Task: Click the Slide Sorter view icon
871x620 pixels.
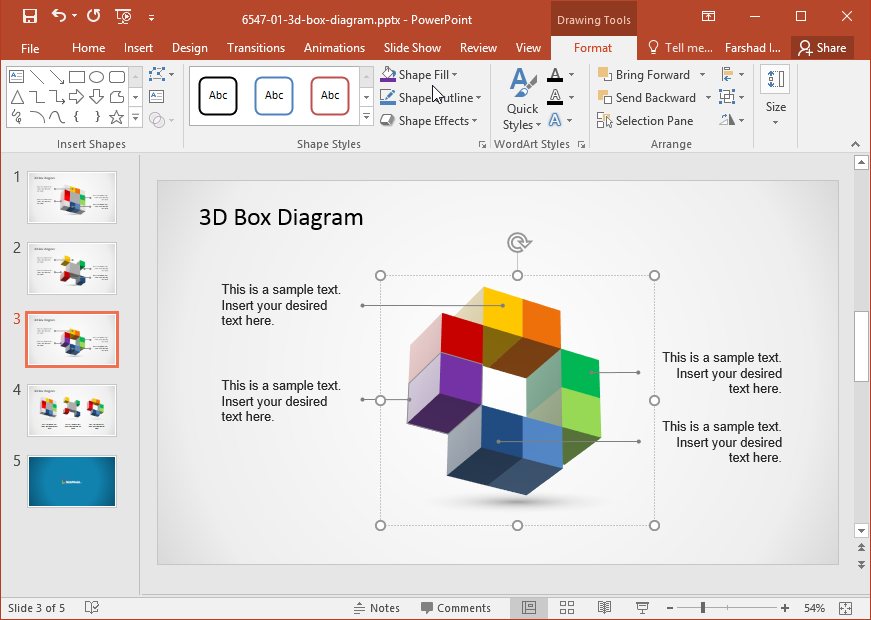Action: point(567,608)
